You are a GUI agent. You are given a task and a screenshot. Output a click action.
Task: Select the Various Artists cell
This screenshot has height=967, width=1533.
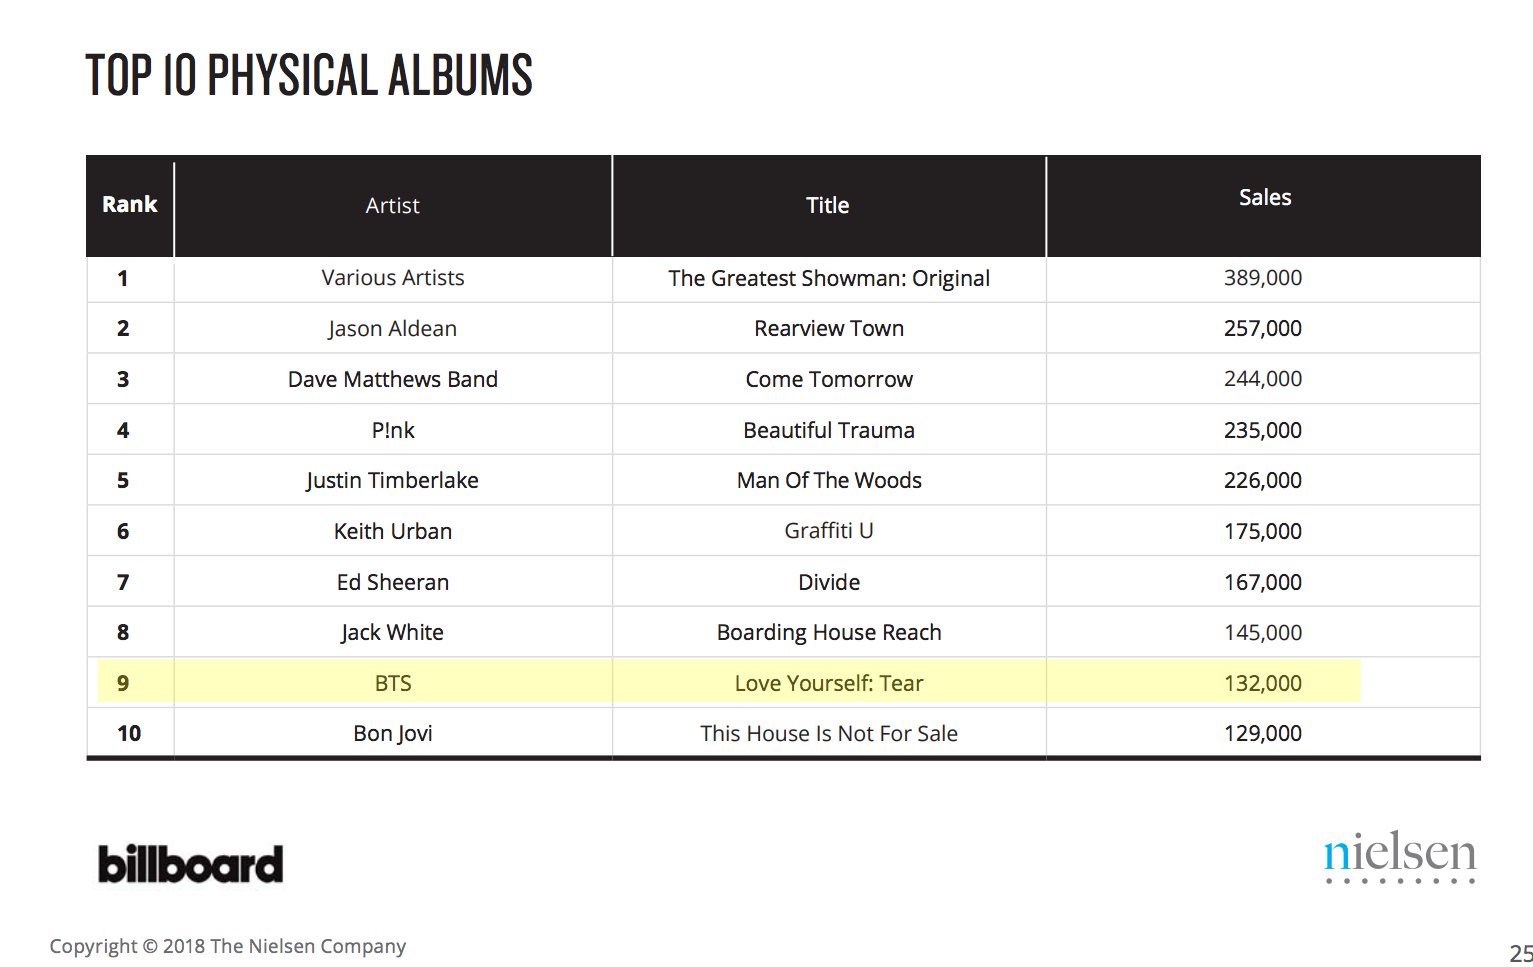point(392,278)
